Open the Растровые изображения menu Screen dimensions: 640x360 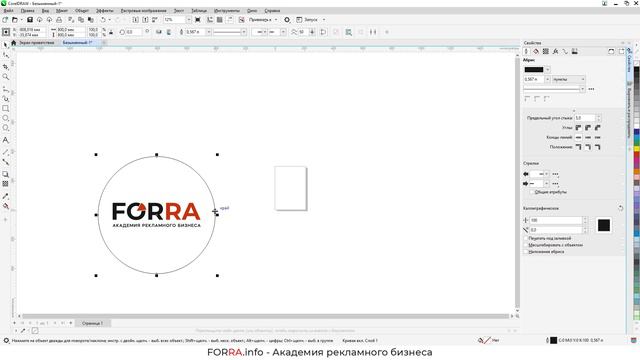143,11
